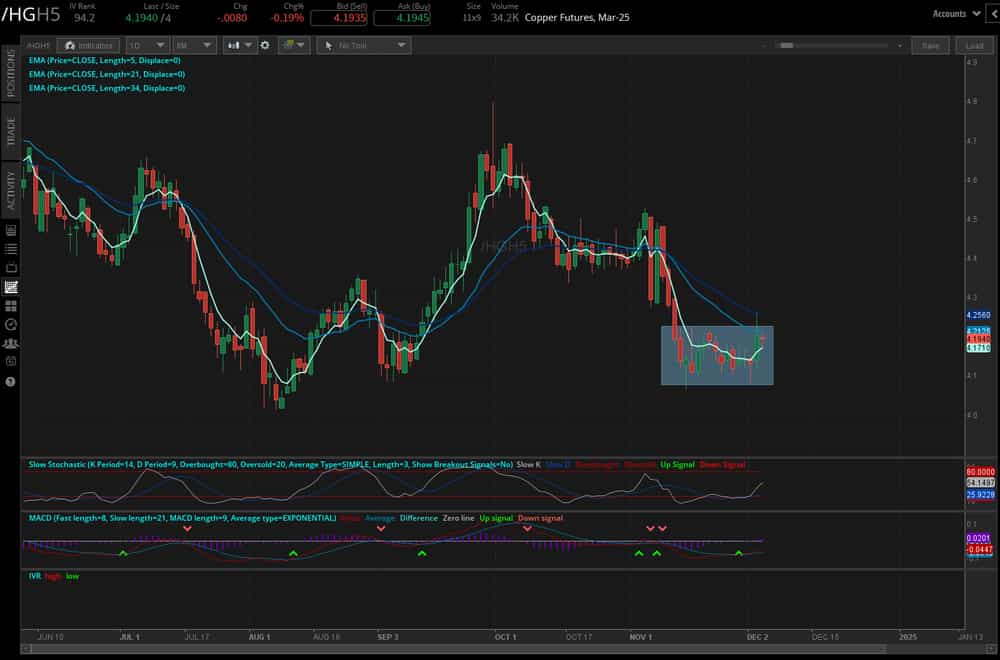1000x660 pixels.
Task: Switch to the Positions side tab
Action: click(x=11, y=75)
